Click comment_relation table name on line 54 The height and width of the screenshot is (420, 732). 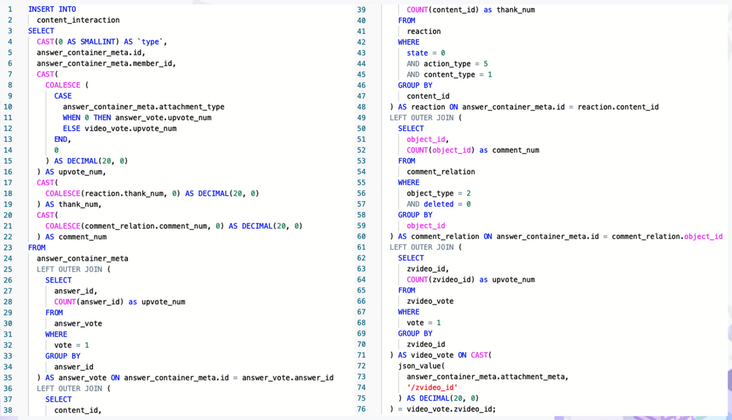click(441, 172)
